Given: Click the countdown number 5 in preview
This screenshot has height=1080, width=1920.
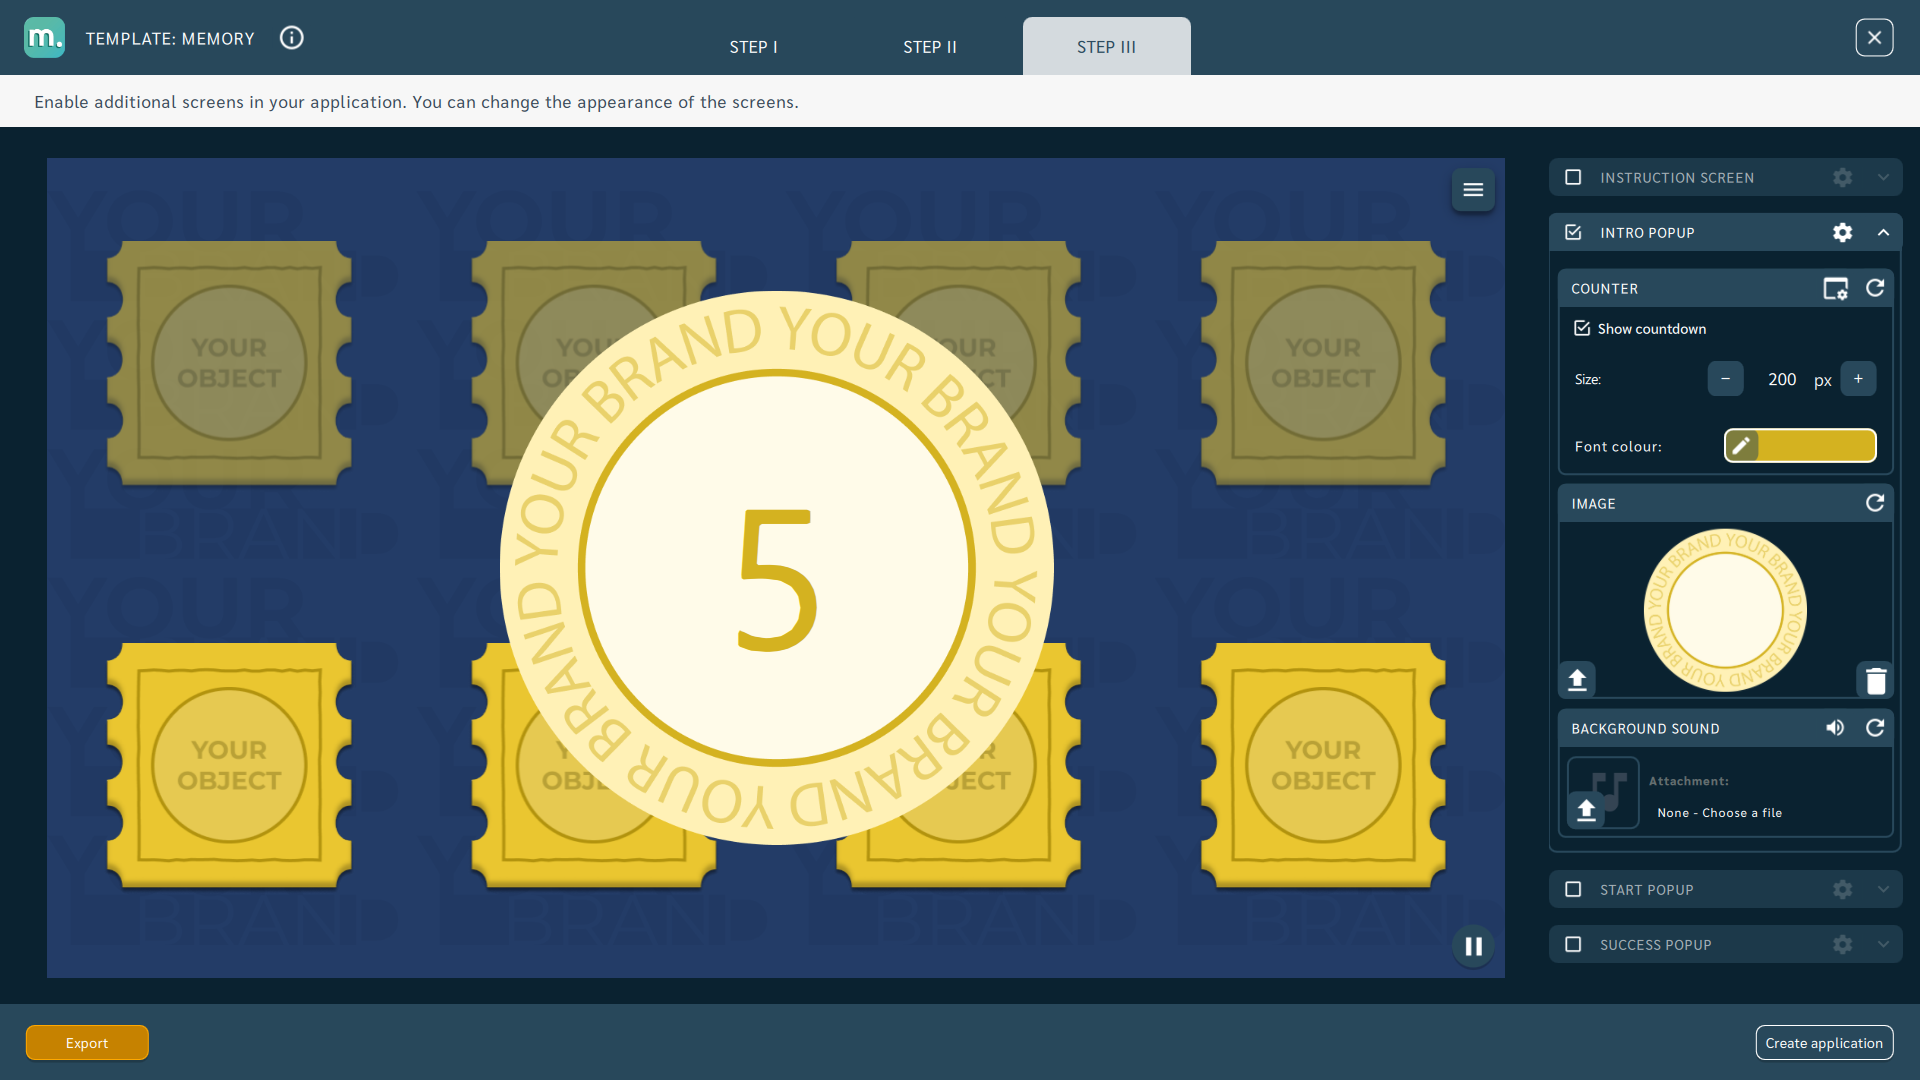Looking at the screenshot, I should tap(777, 579).
